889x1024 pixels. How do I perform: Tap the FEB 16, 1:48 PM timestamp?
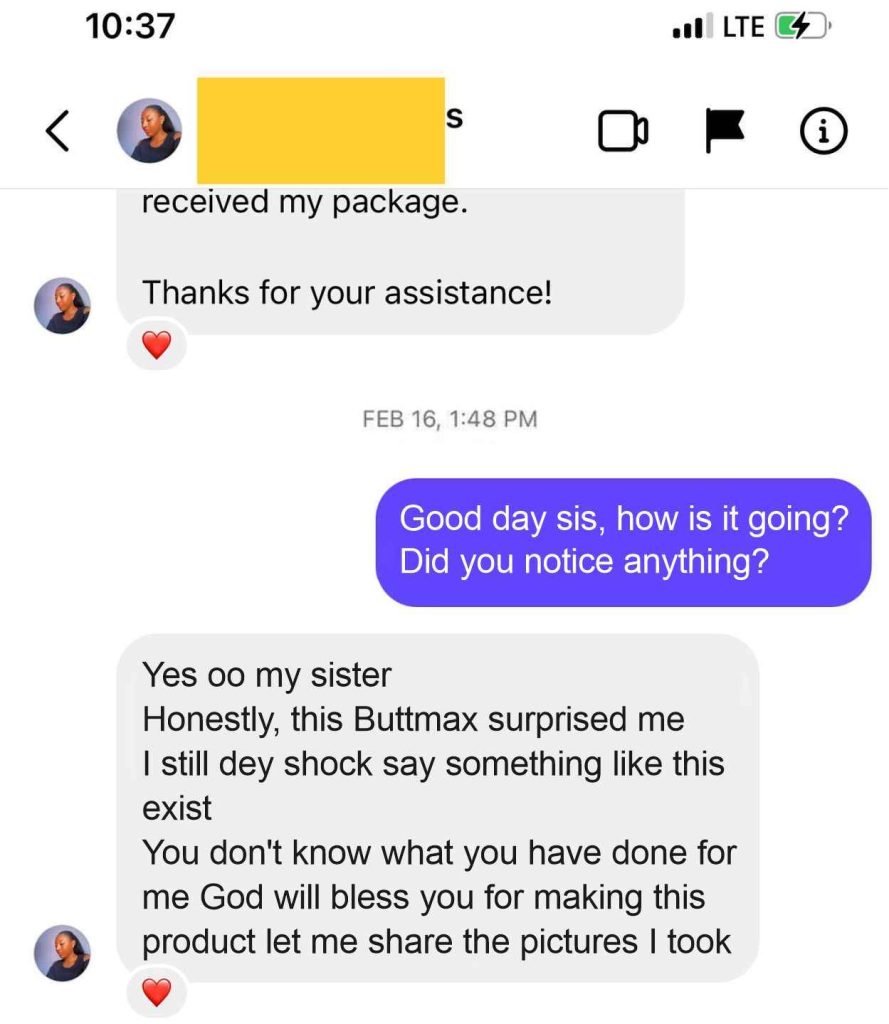[450, 419]
